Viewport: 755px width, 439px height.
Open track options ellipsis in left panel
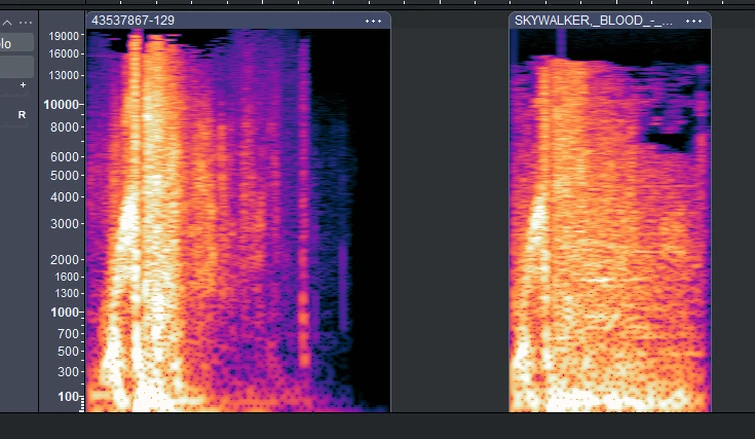26,23
